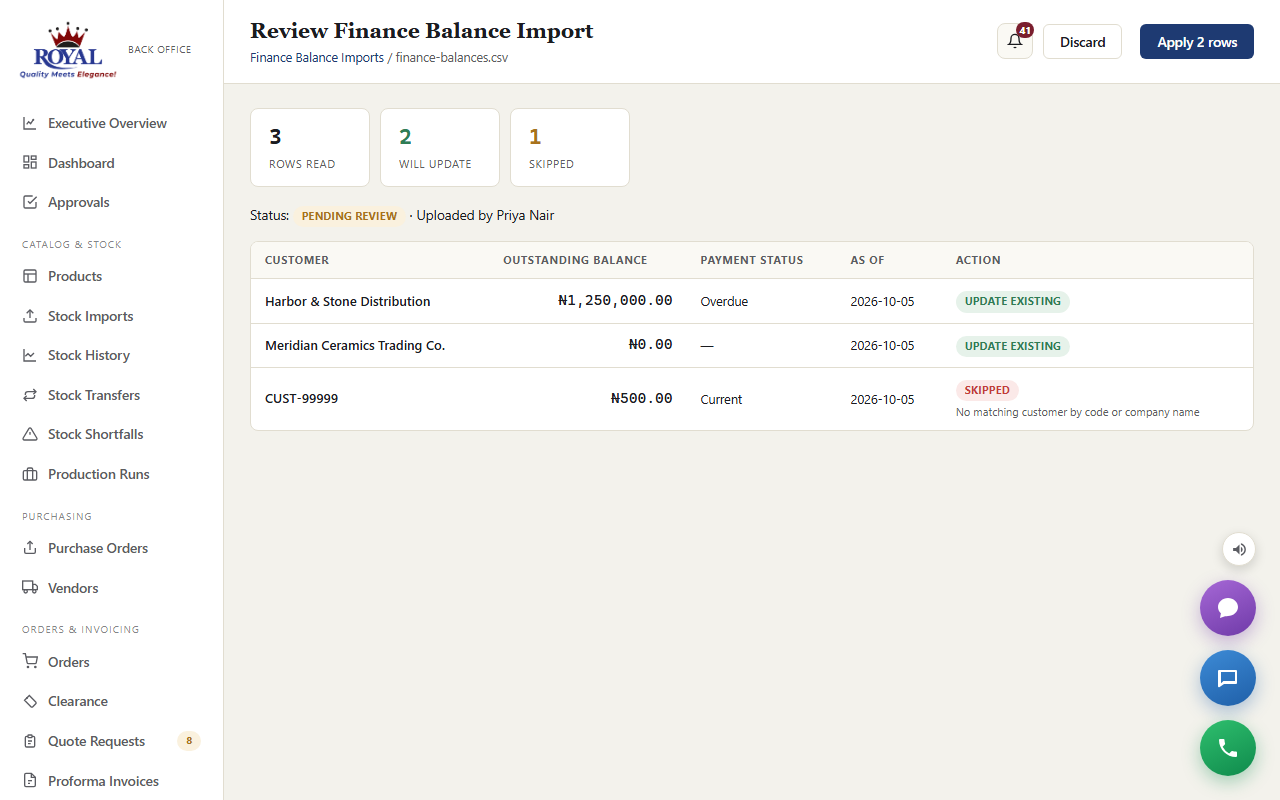Click the Approvals checkmark icon
This screenshot has height=800, width=1280.
click(x=30, y=202)
